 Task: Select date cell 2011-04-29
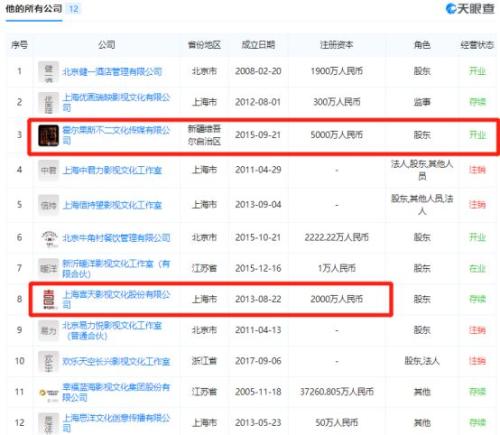tap(258, 170)
